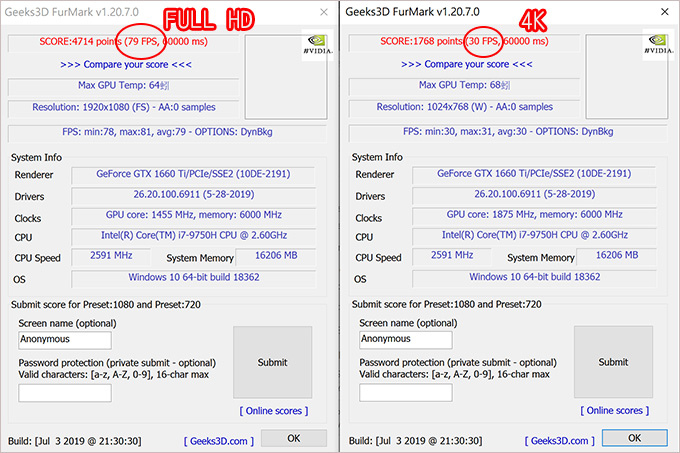Click OK button in right FurMark window
The width and height of the screenshot is (680, 453).
coord(634,437)
